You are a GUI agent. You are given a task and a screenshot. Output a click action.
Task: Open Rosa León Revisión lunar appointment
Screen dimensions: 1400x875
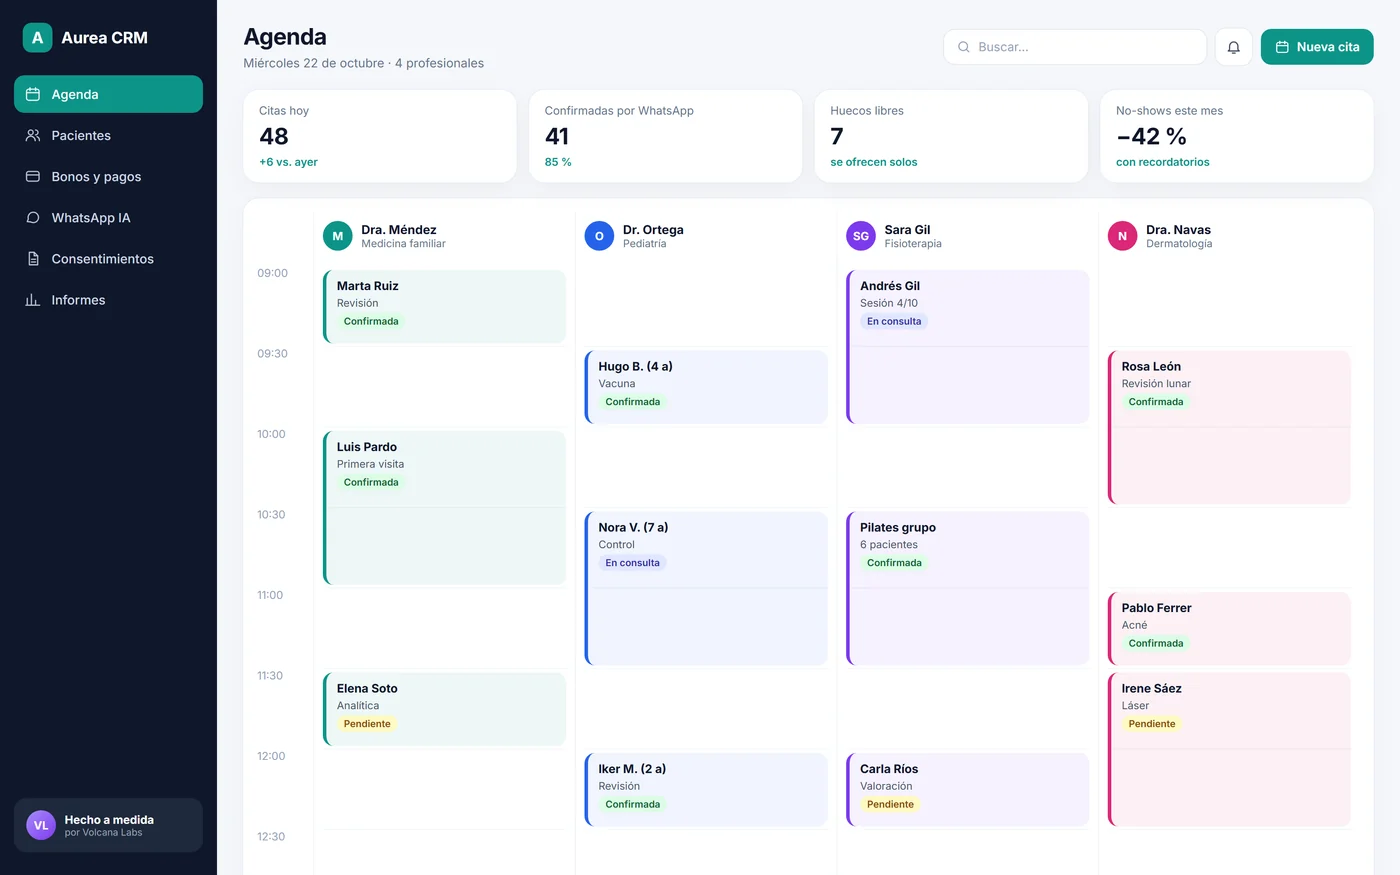pyautogui.click(x=1230, y=427)
